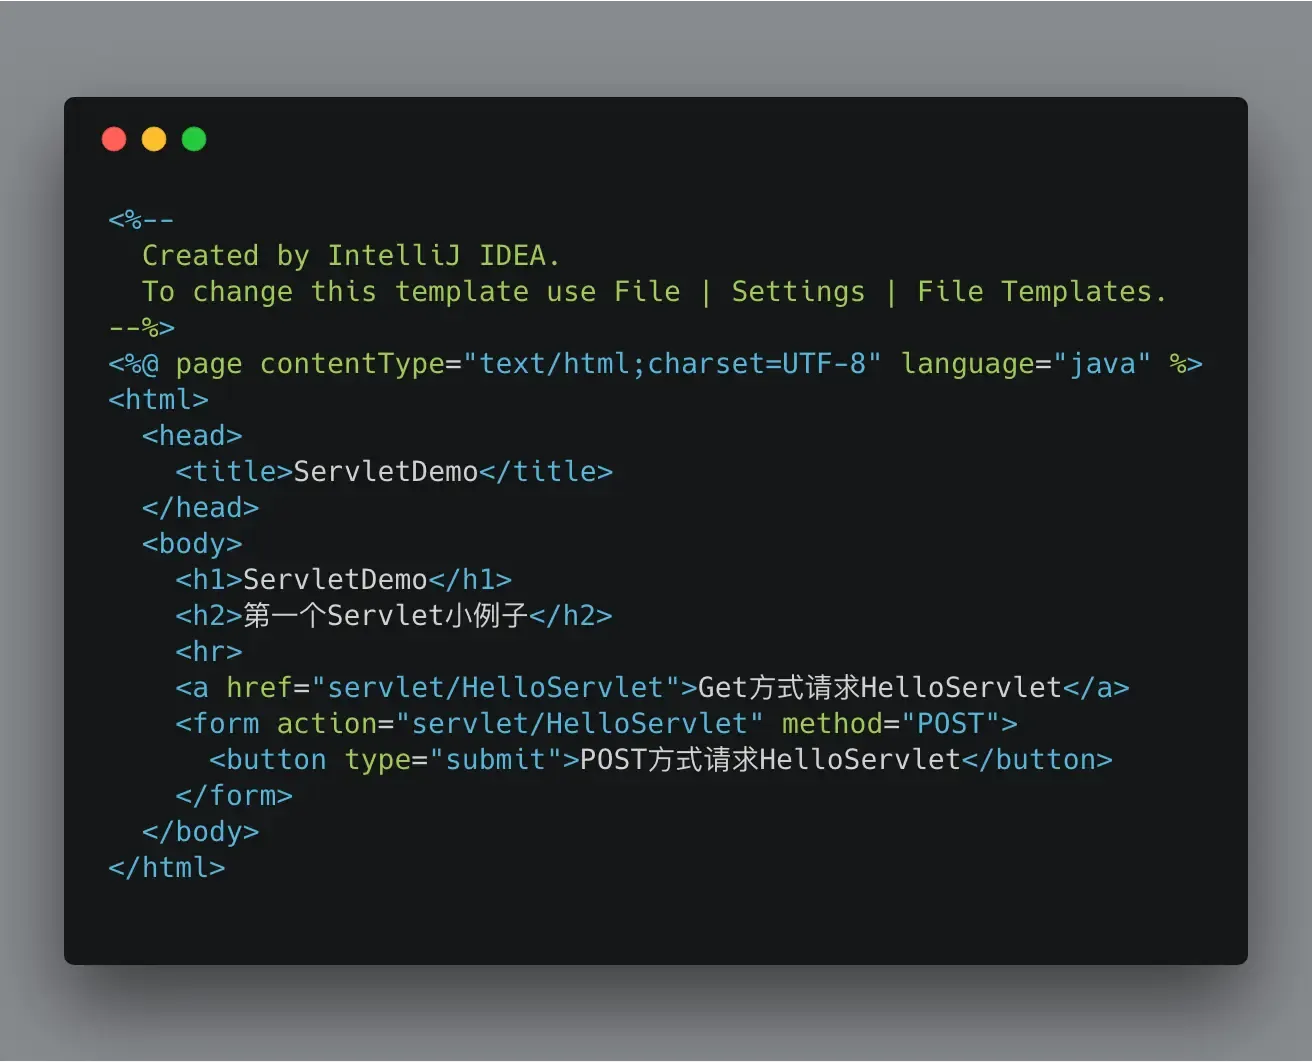This screenshot has height=1062, width=1312.
Task: Click the red close dot
Action: tap(114, 139)
